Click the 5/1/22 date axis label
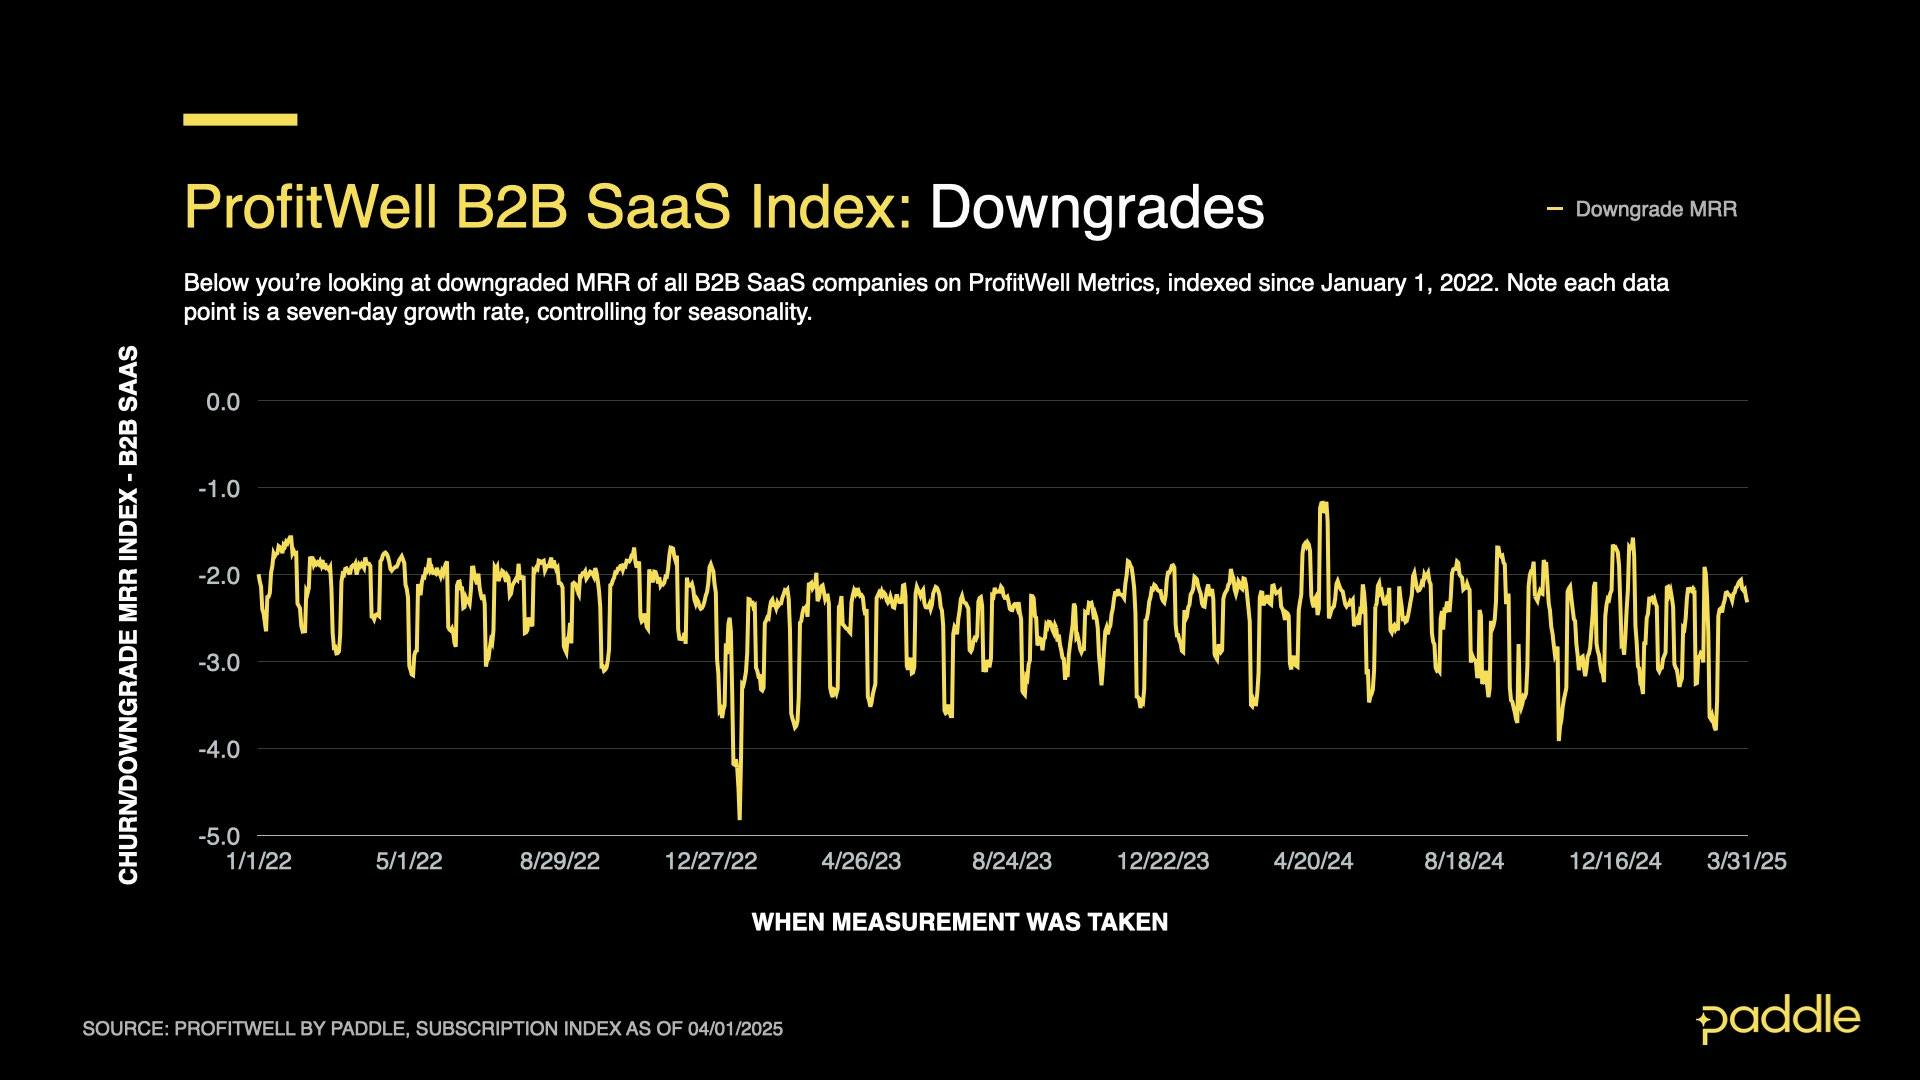This screenshot has height=1080, width=1920. tap(409, 861)
